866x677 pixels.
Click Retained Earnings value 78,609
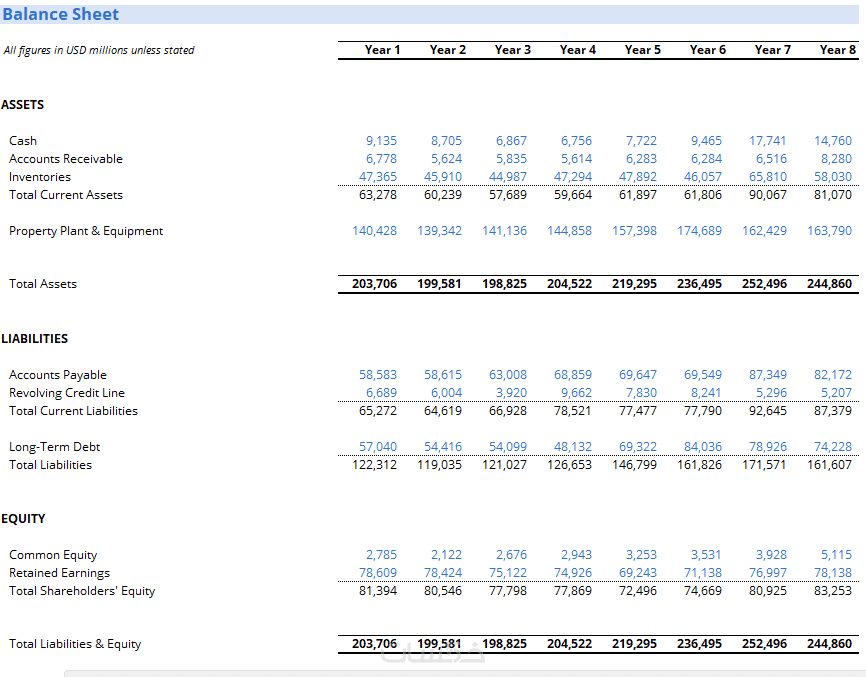point(378,573)
